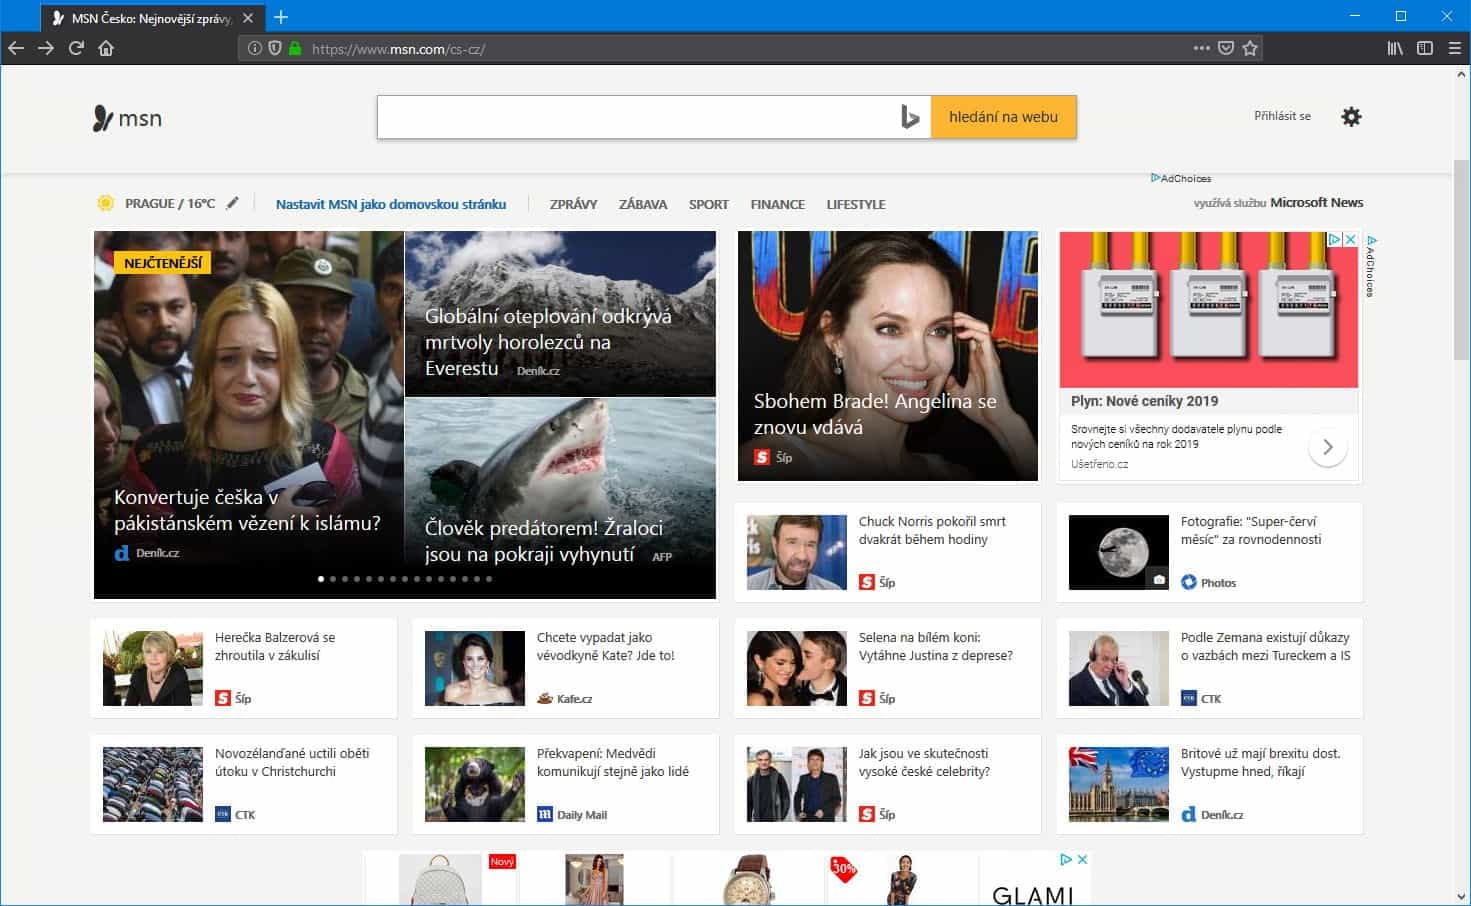Open the ZPRÁVY section
Screen dimensions: 1471x906
pyautogui.click(x=573, y=204)
